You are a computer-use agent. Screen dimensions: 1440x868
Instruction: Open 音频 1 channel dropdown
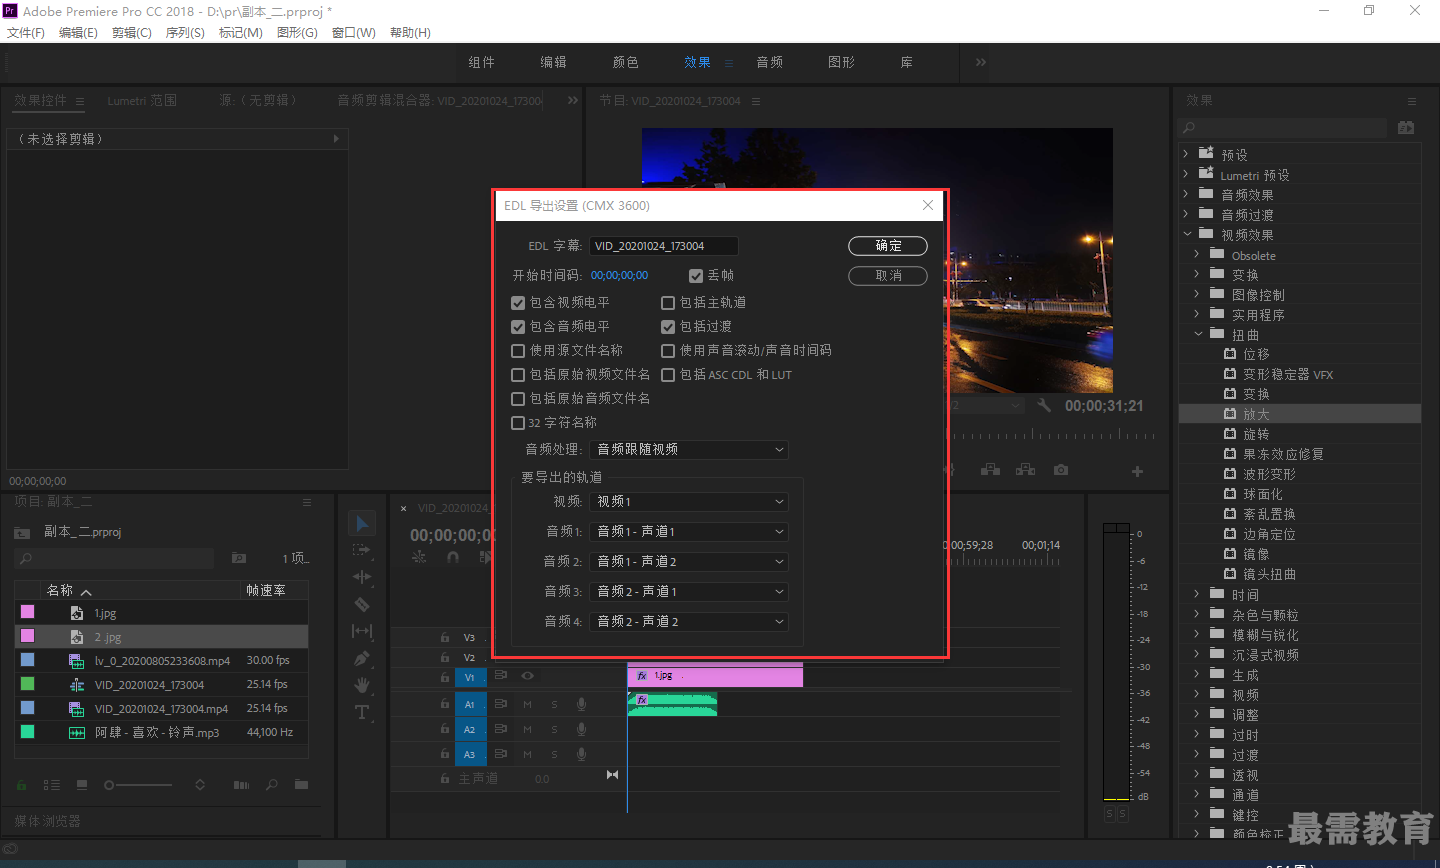coord(689,532)
